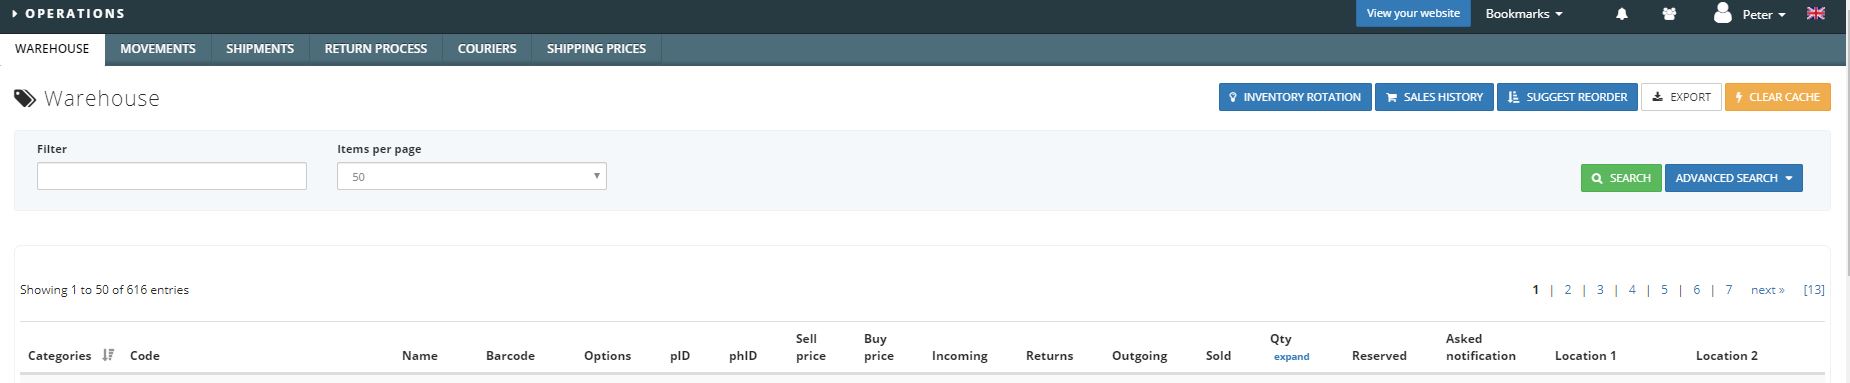Expand the Operations menu header
1850x383 pixels.
point(69,14)
